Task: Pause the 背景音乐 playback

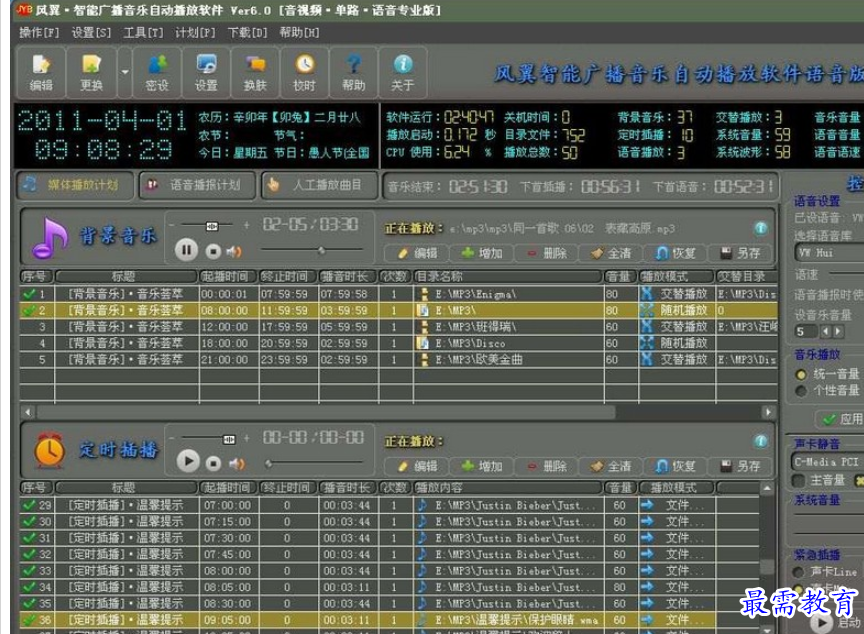Action: pyautogui.click(x=186, y=251)
